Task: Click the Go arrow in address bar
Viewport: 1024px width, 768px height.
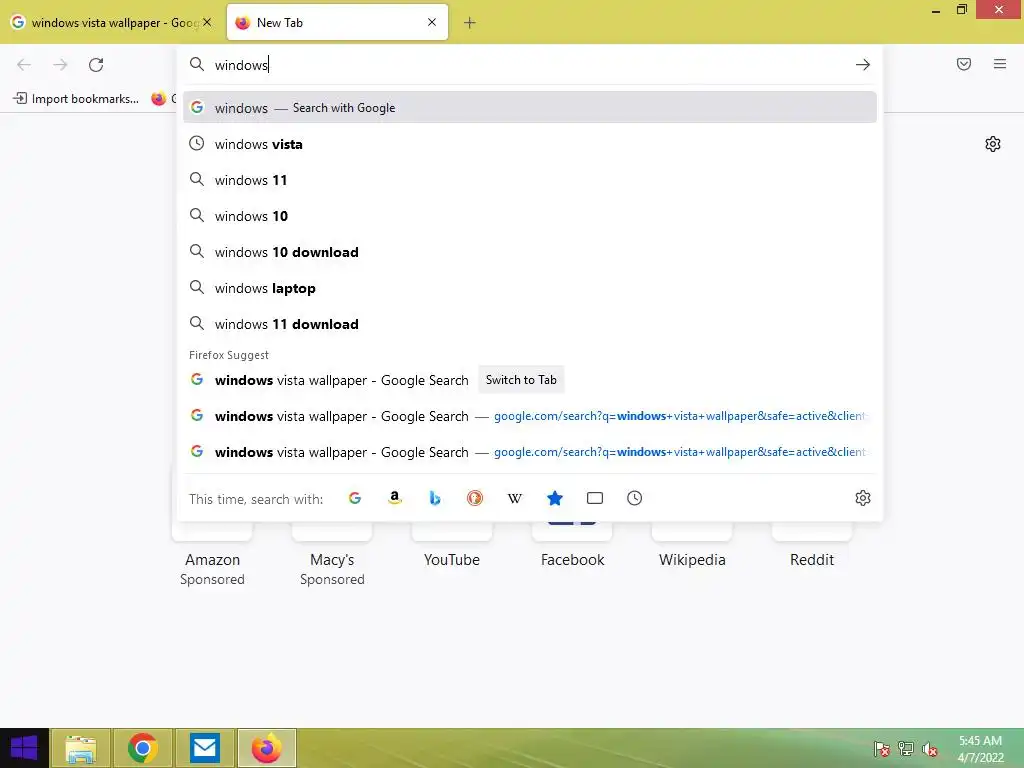Action: [863, 65]
